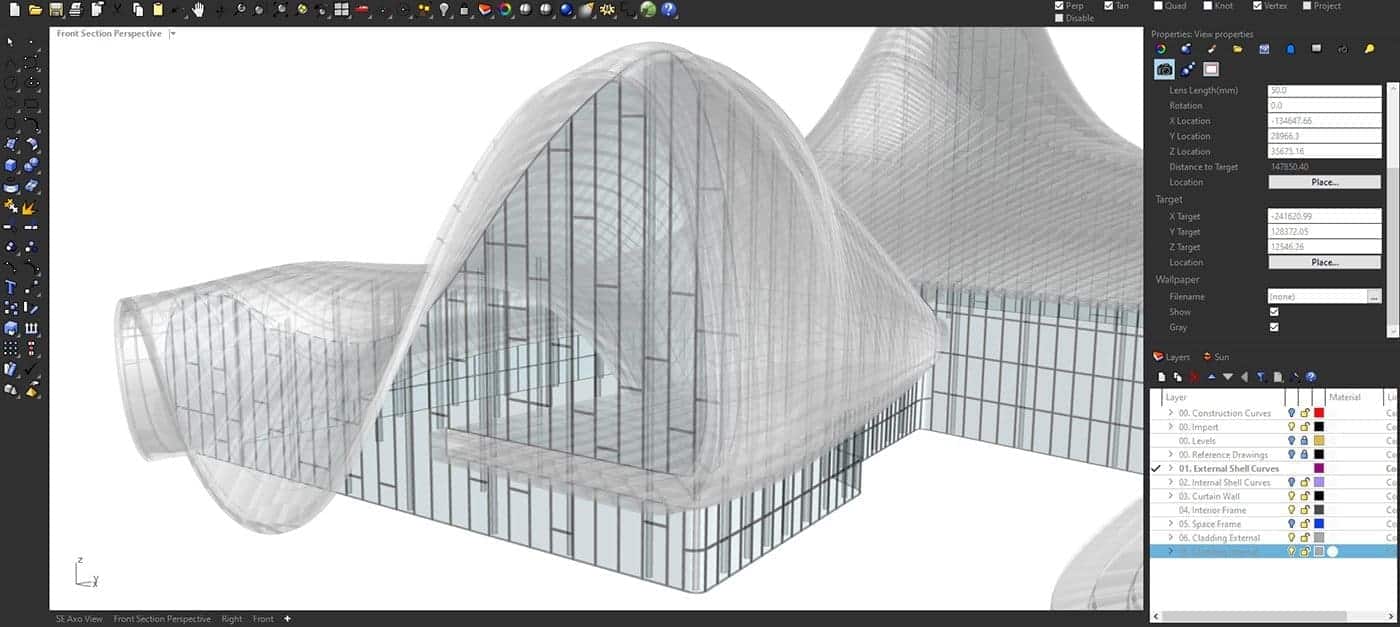Click the Save icon in the top toolbar
The image size is (1400, 627).
tap(57, 10)
